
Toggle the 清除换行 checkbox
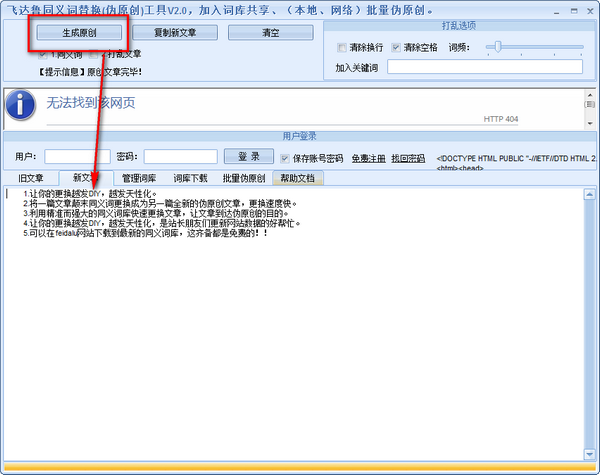343,48
